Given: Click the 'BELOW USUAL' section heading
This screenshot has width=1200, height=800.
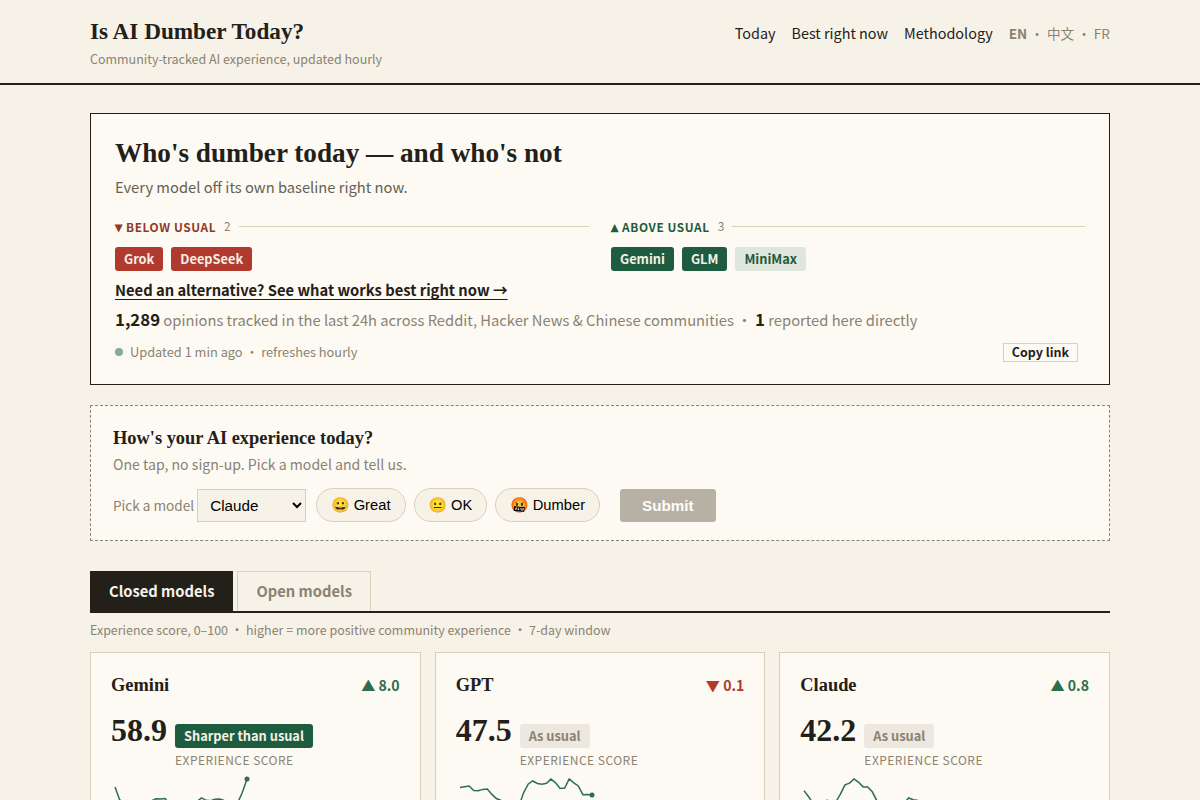Looking at the screenshot, I should pos(165,228).
